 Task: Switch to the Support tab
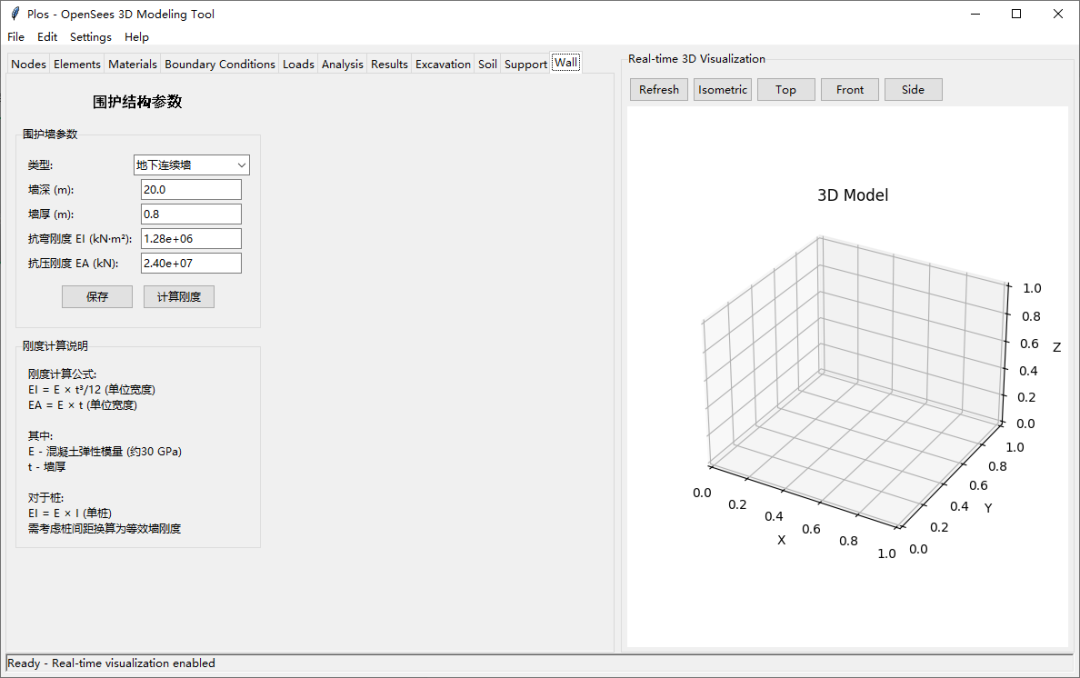coord(526,64)
